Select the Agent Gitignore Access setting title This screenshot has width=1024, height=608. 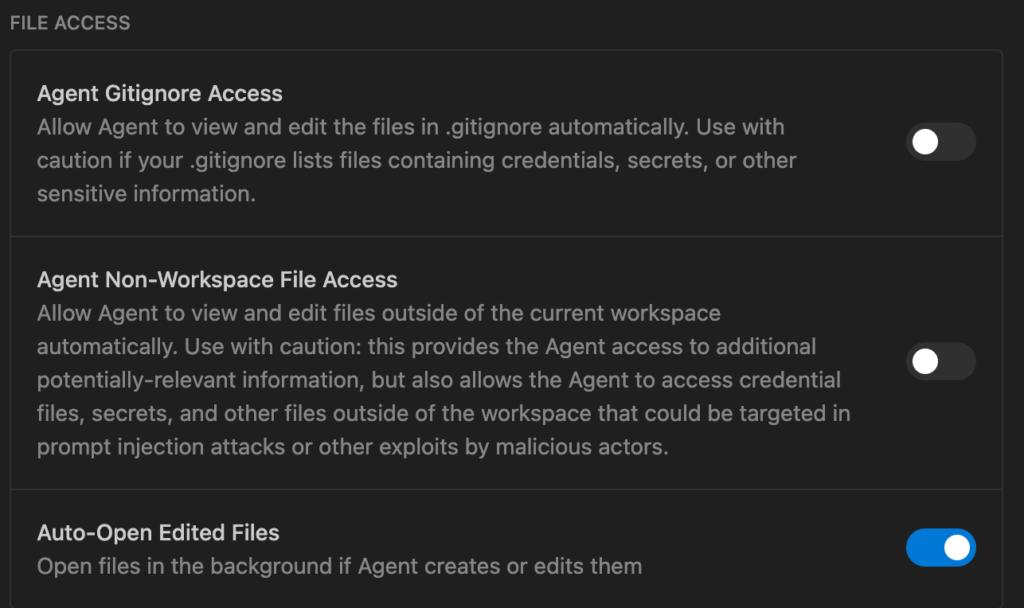coord(160,94)
